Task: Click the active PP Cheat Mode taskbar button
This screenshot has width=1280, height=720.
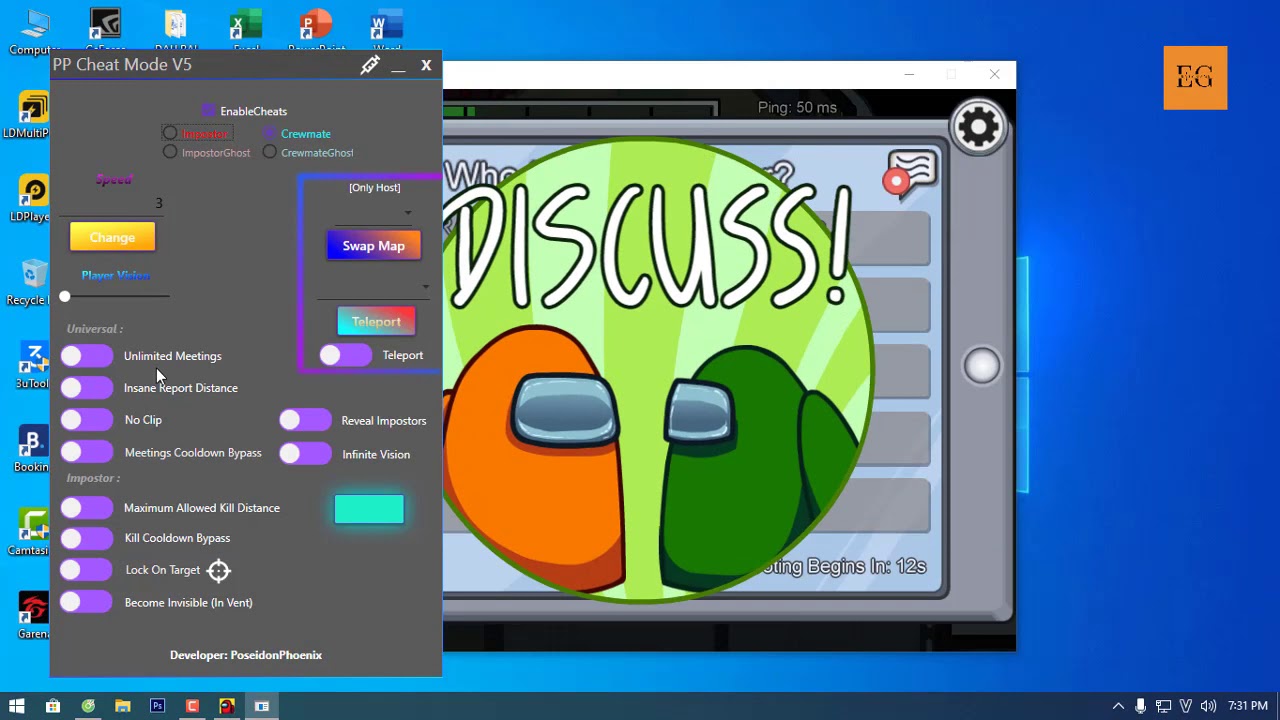Action: click(x=262, y=706)
